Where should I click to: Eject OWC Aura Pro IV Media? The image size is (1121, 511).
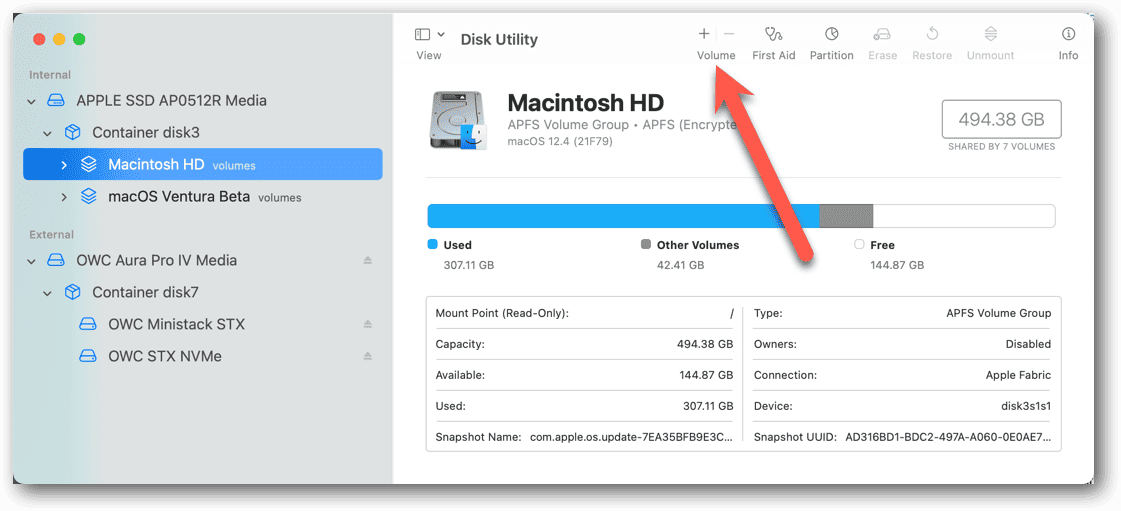[367, 261]
